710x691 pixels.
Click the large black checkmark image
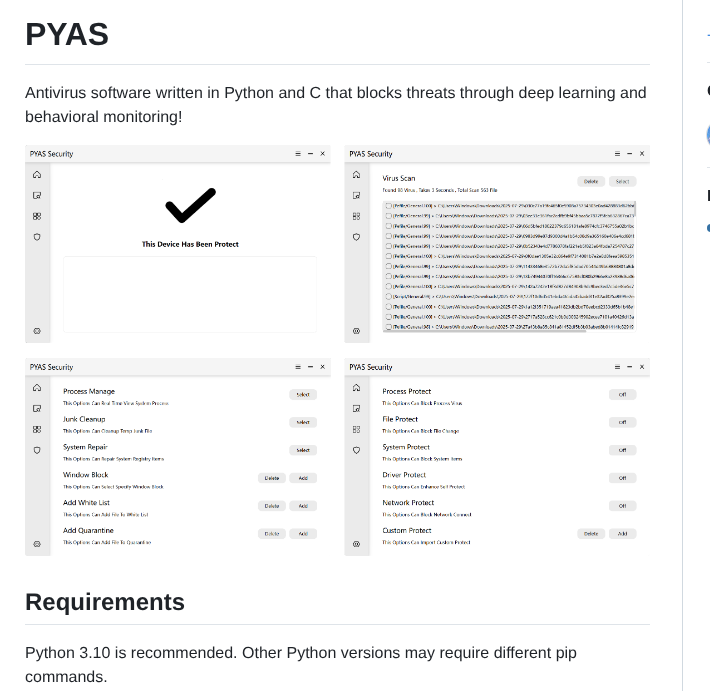[190, 207]
